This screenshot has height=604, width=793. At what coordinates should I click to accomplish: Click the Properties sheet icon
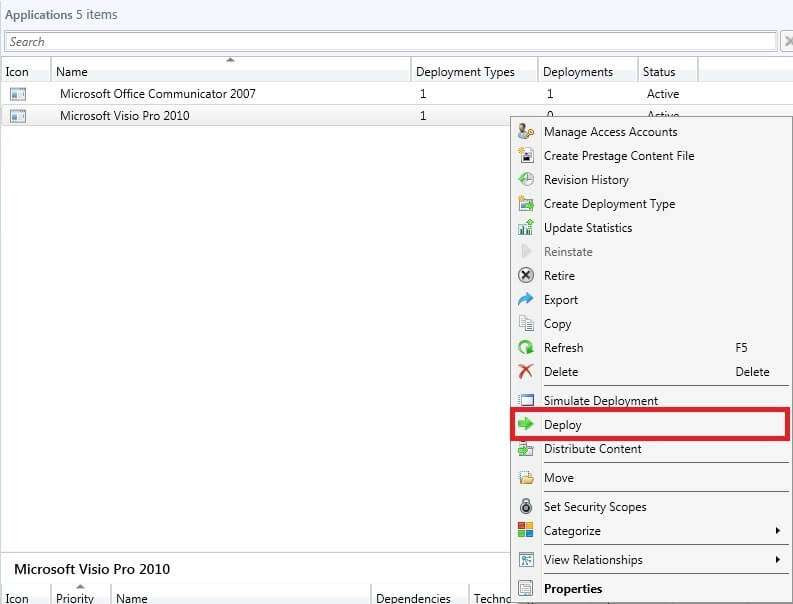point(525,588)
